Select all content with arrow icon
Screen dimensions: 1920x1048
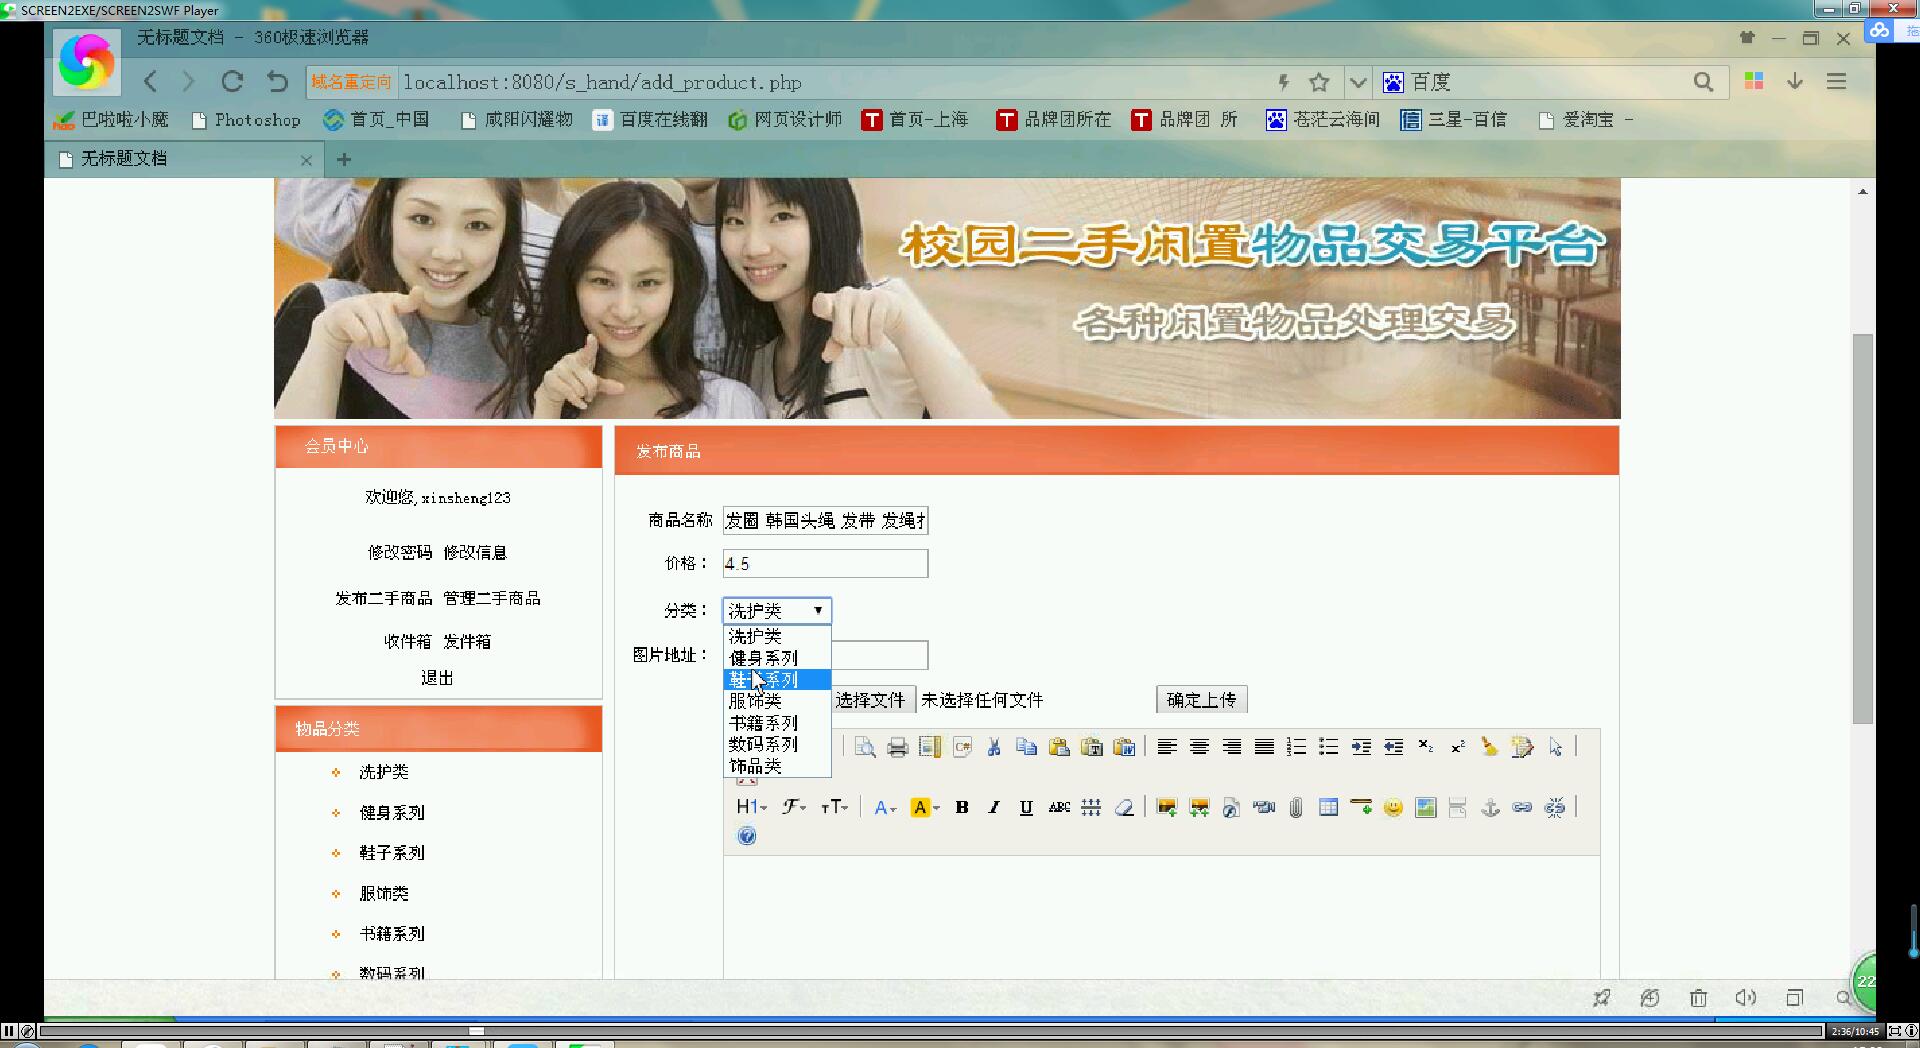coord(1555,747)
